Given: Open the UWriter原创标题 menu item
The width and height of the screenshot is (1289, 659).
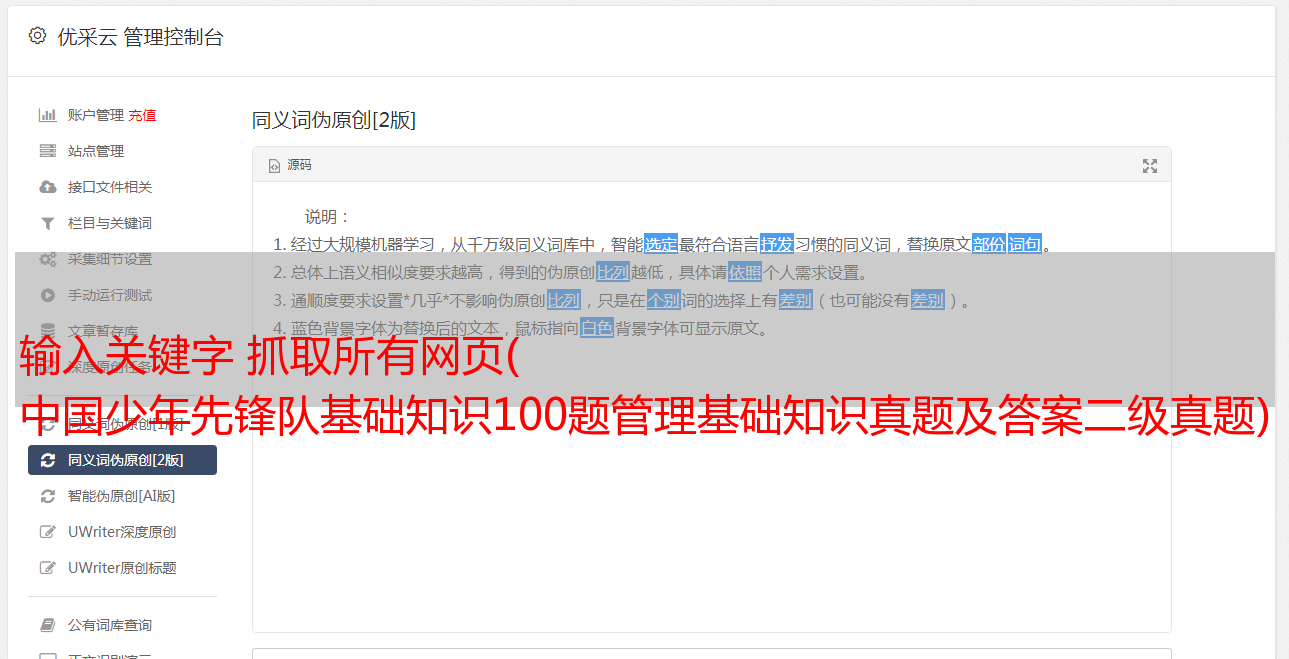Looking at the screenshot, I should tap(122, 568).
